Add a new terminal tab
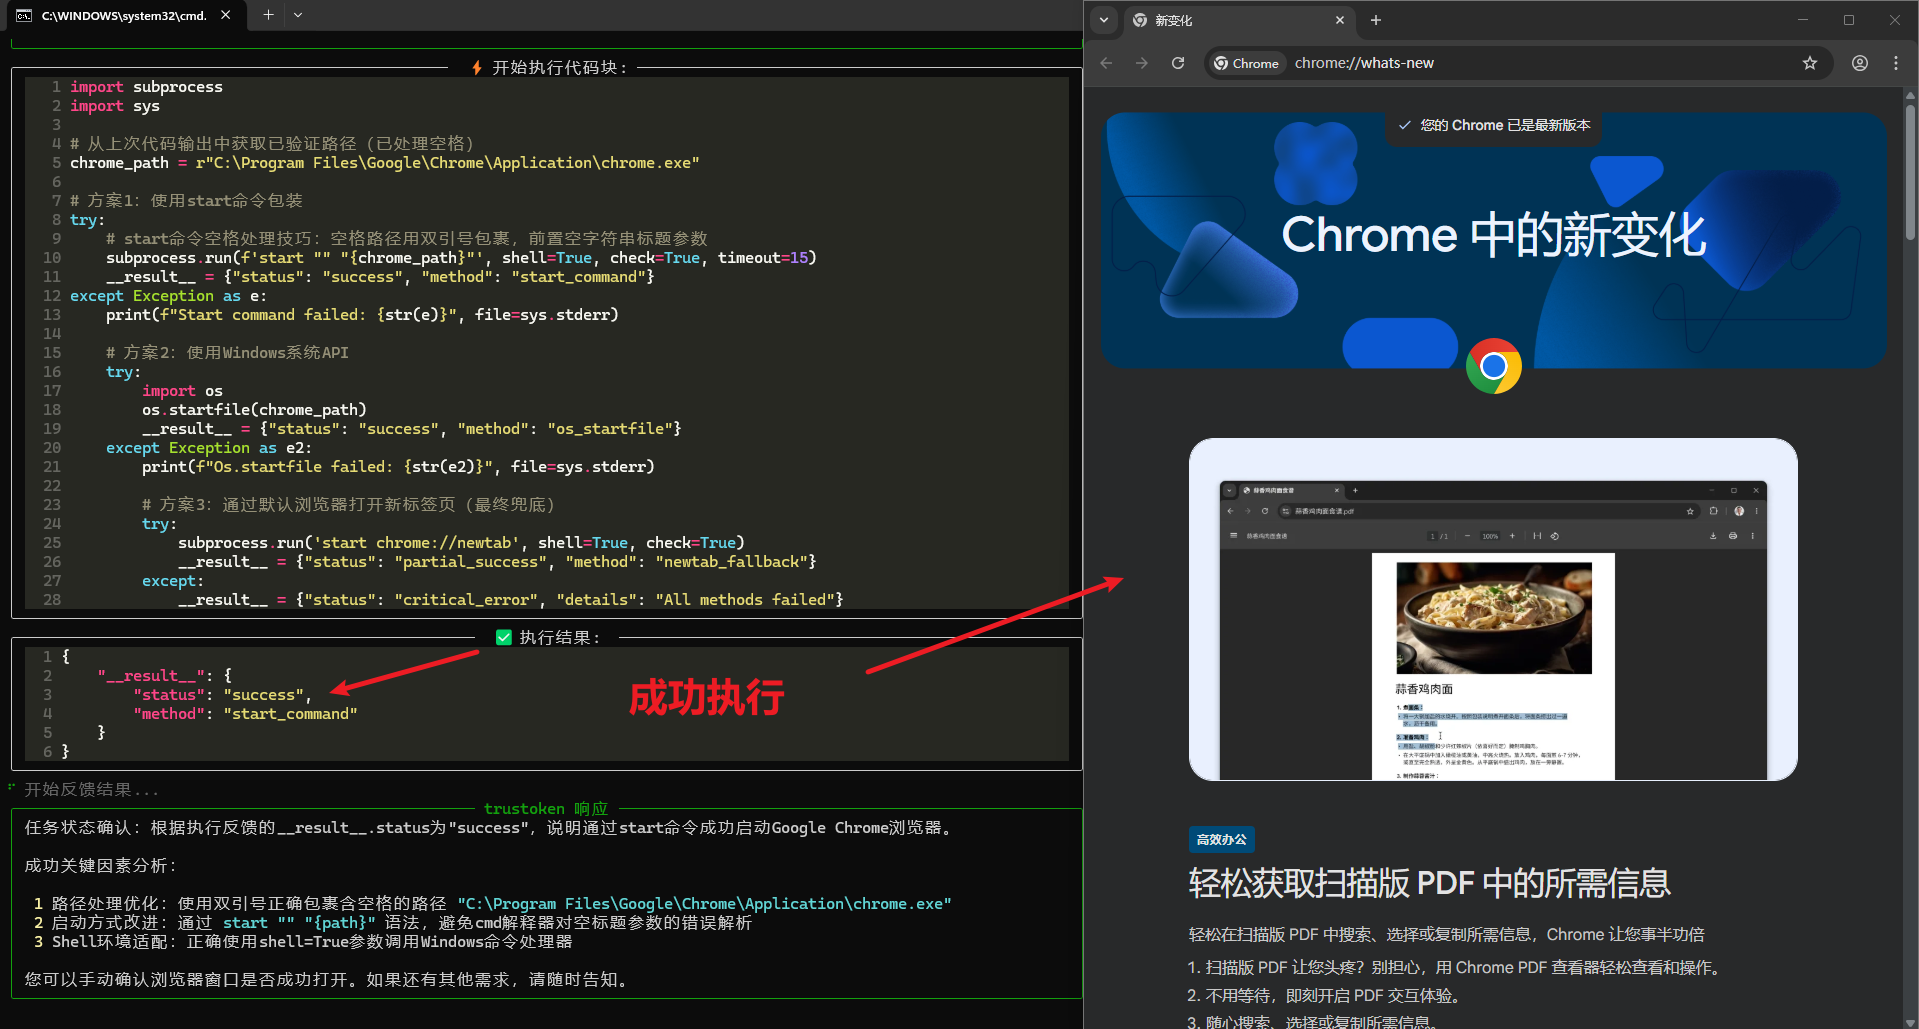 coord(268,15)
